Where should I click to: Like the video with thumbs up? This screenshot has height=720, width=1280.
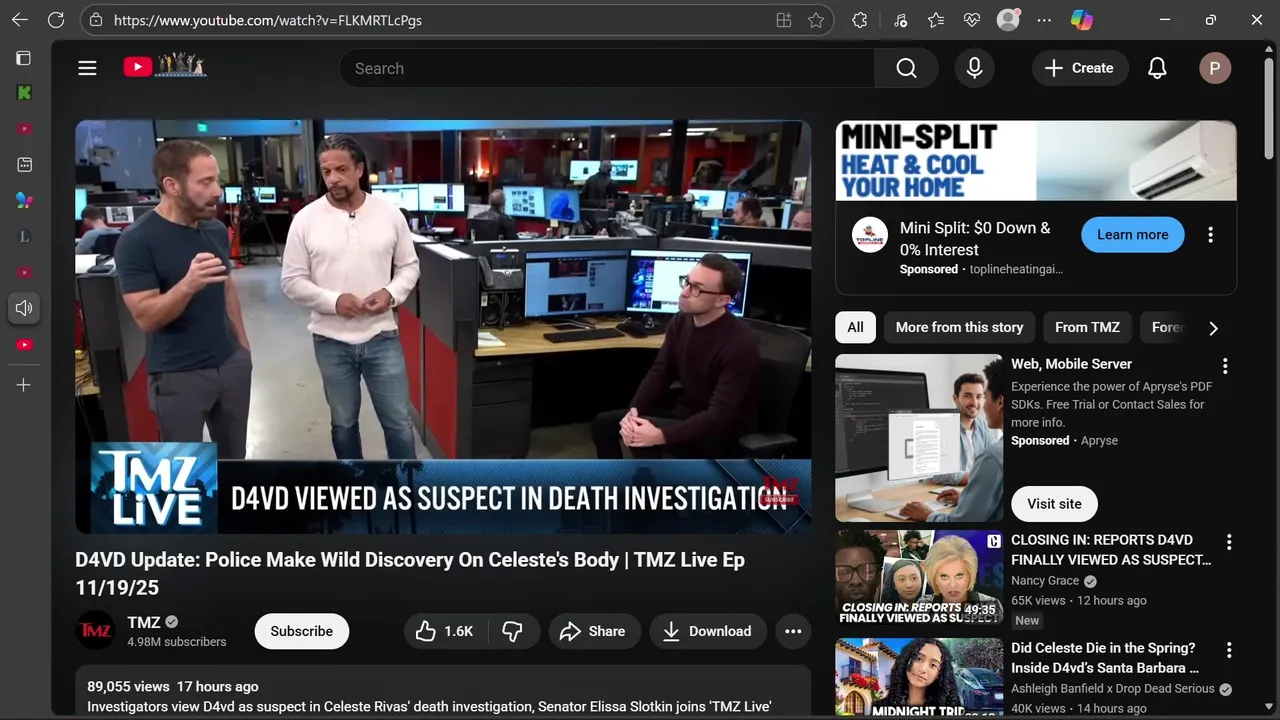point(445,631)
